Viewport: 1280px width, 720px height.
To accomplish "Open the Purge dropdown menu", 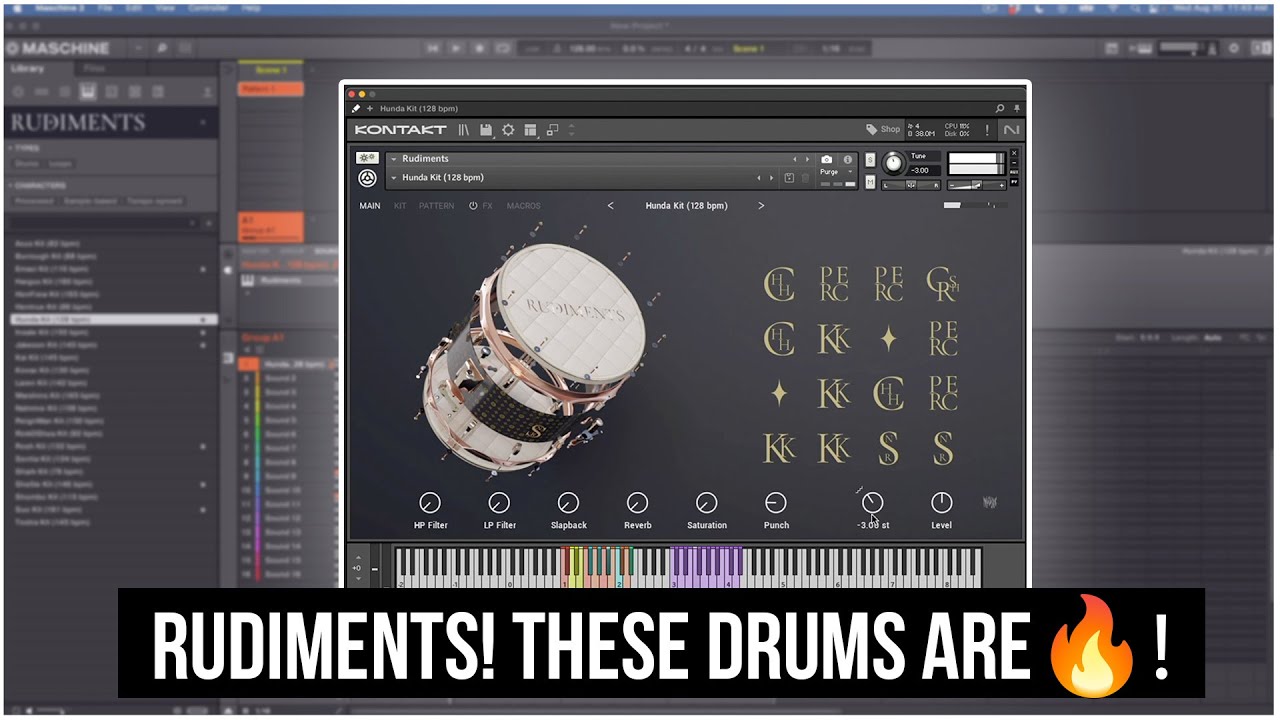I will (x=837, y=172).
